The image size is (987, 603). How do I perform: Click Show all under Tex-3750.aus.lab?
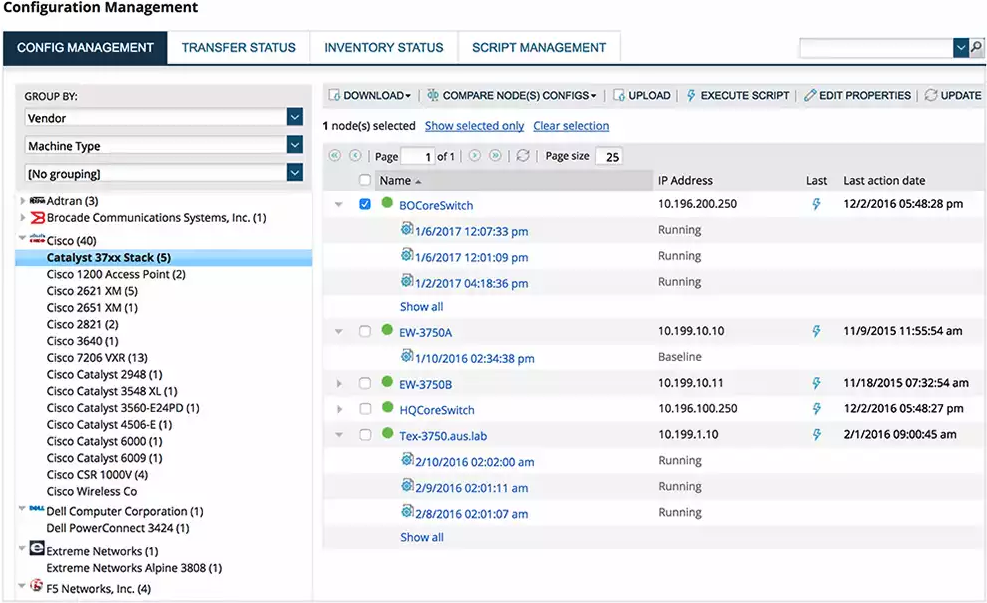coord(422,537)
